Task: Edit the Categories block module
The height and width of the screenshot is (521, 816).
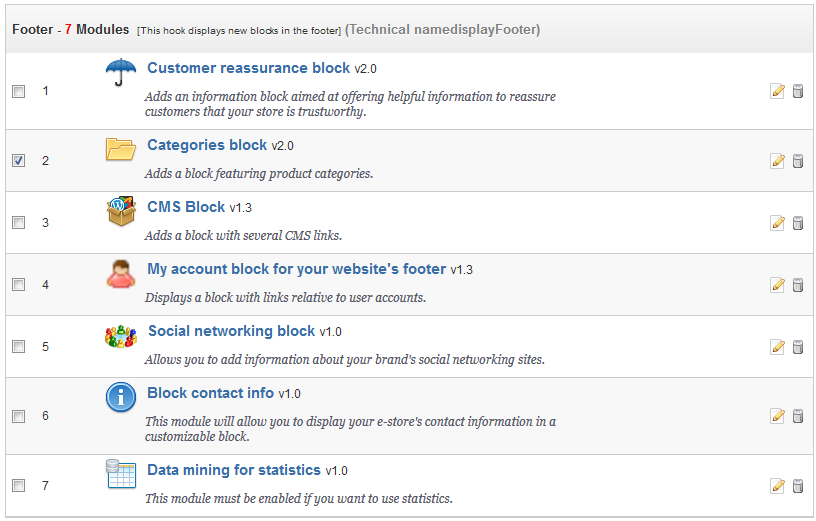Action: (777, 161)
